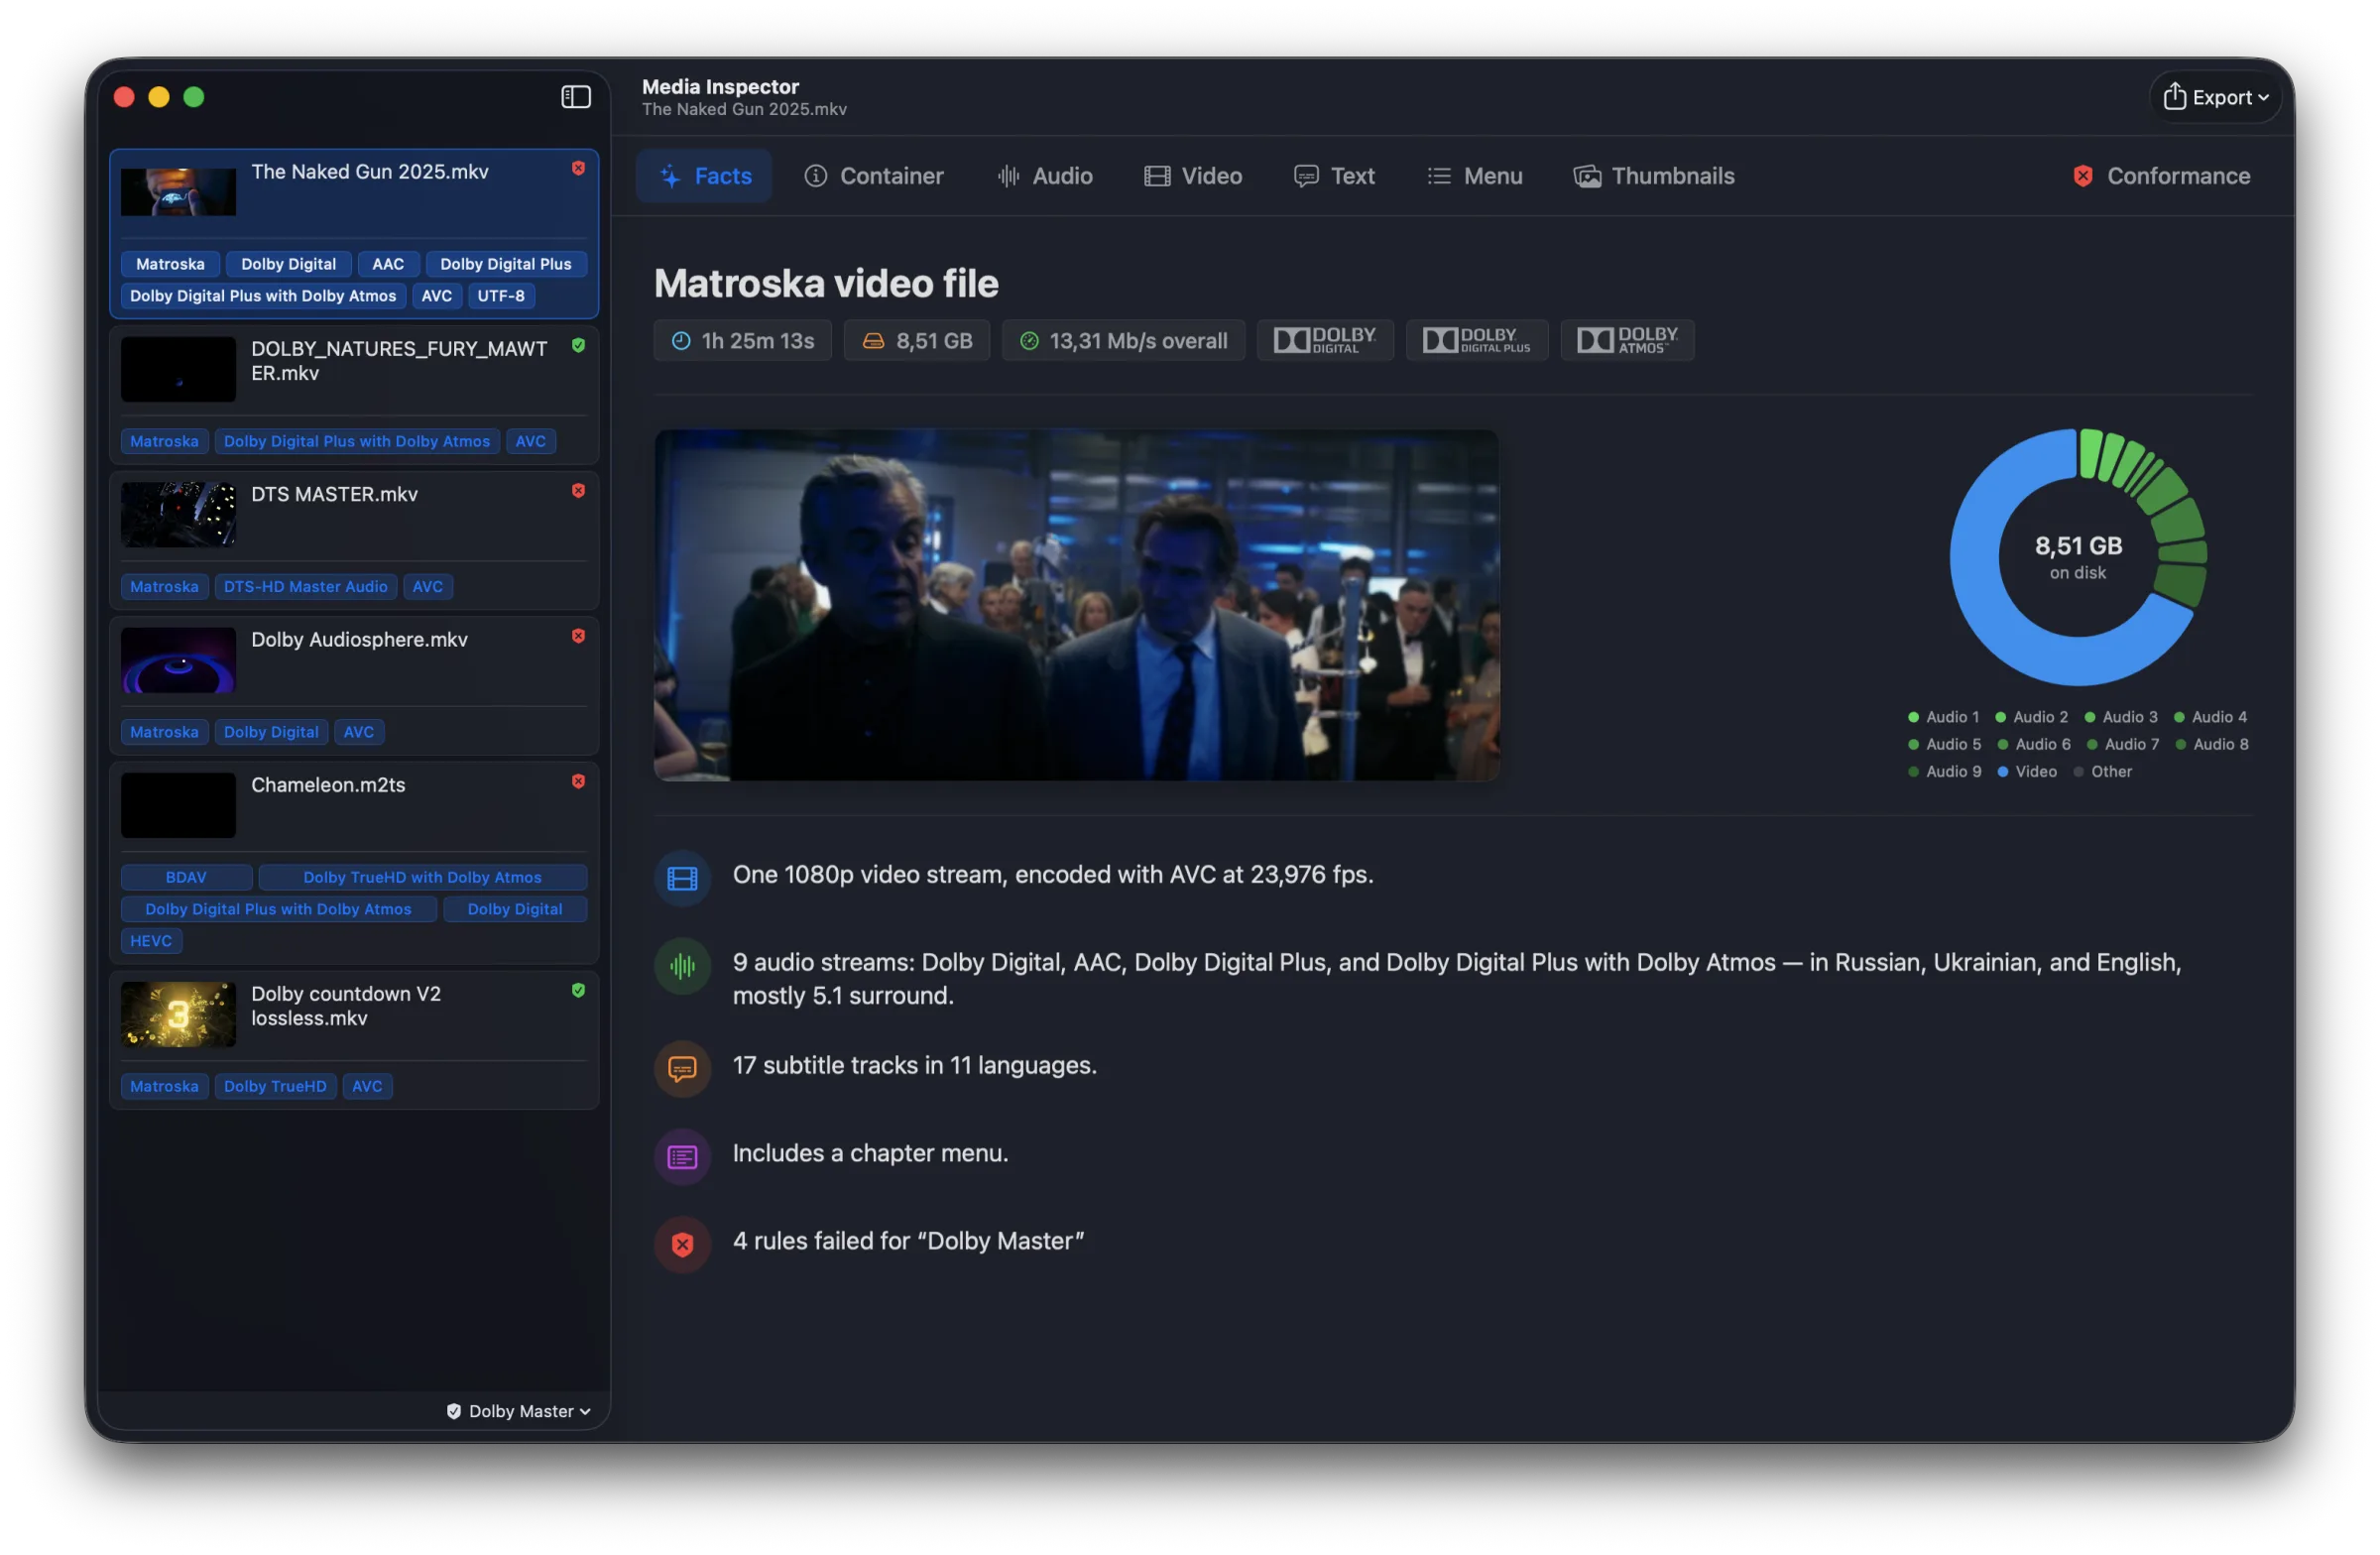Click the orange subtitle tracks icon

coord(682,1068)
